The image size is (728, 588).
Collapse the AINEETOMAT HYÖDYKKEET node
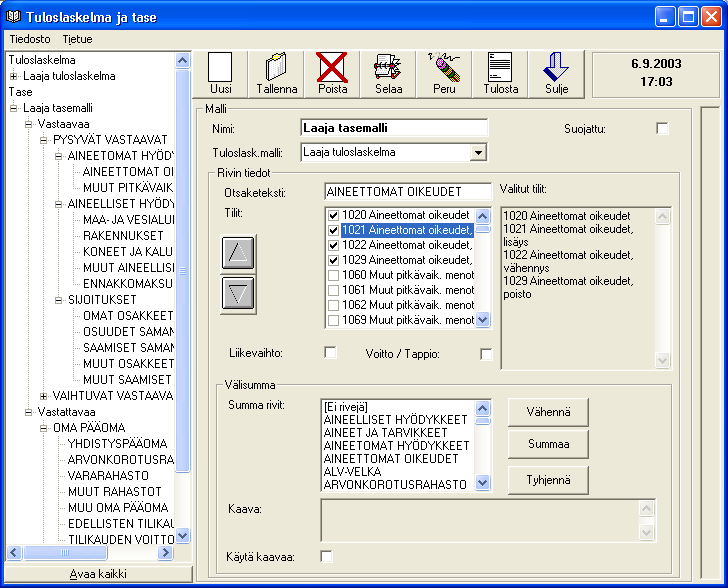coord(58,156)
